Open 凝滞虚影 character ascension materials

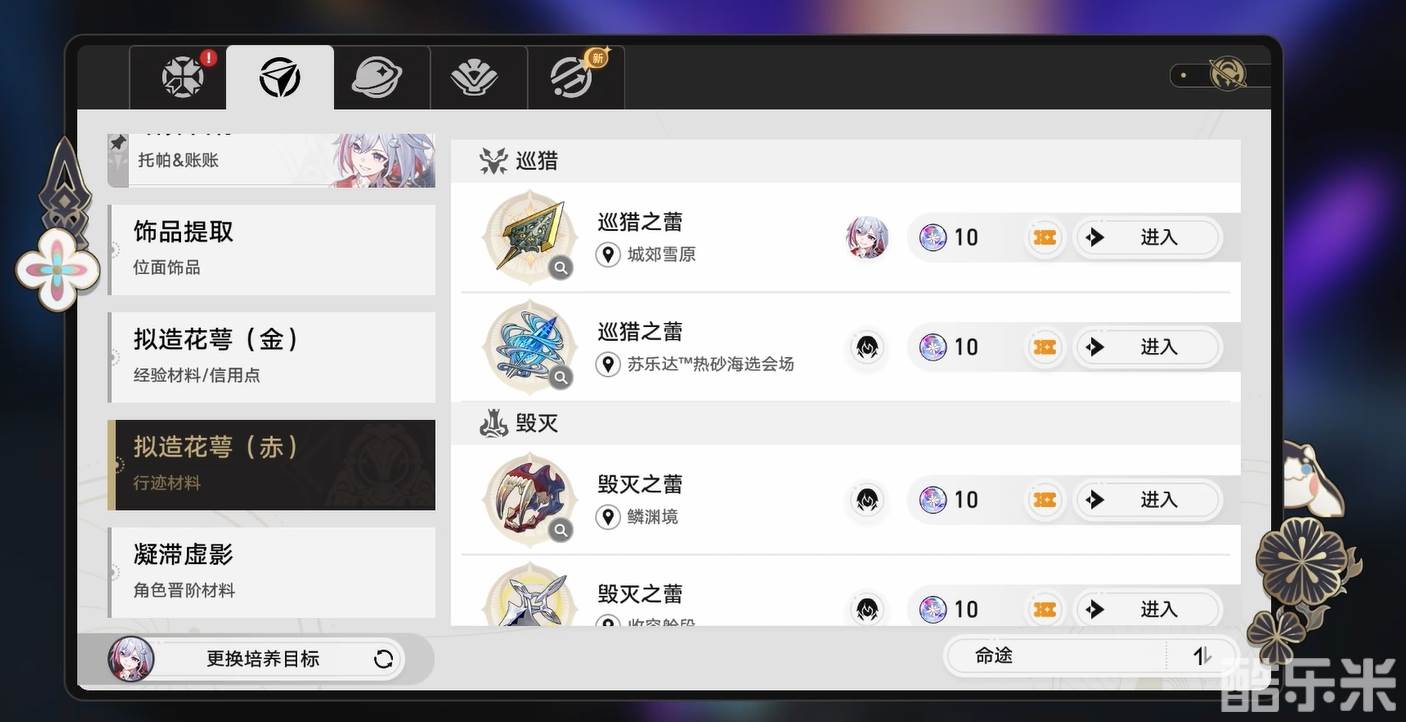tap(272, 572)
